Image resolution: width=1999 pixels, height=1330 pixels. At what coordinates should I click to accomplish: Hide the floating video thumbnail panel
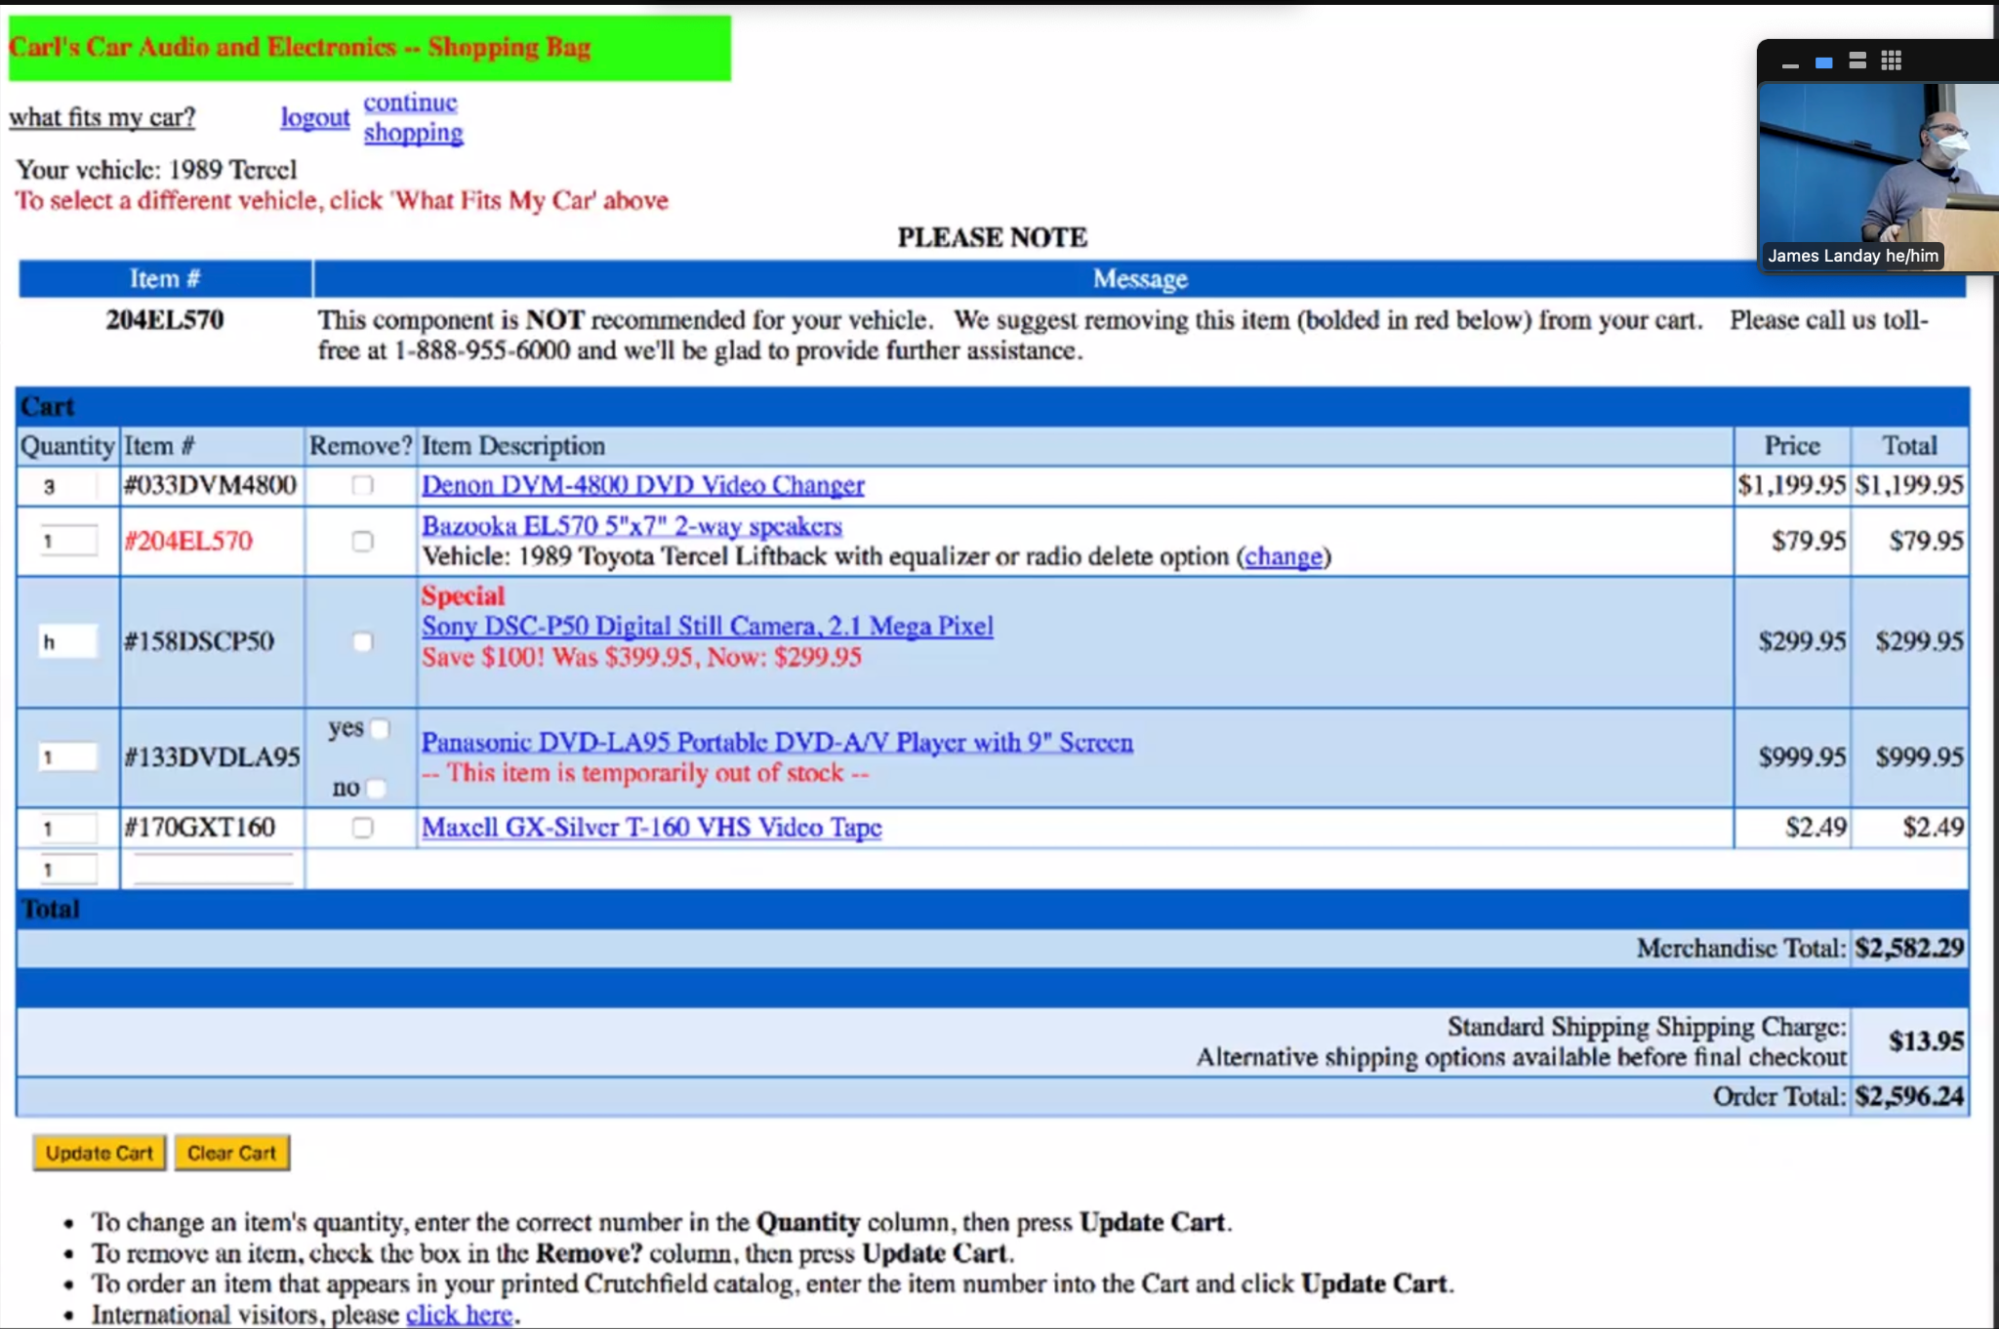tap(1790, 65)
